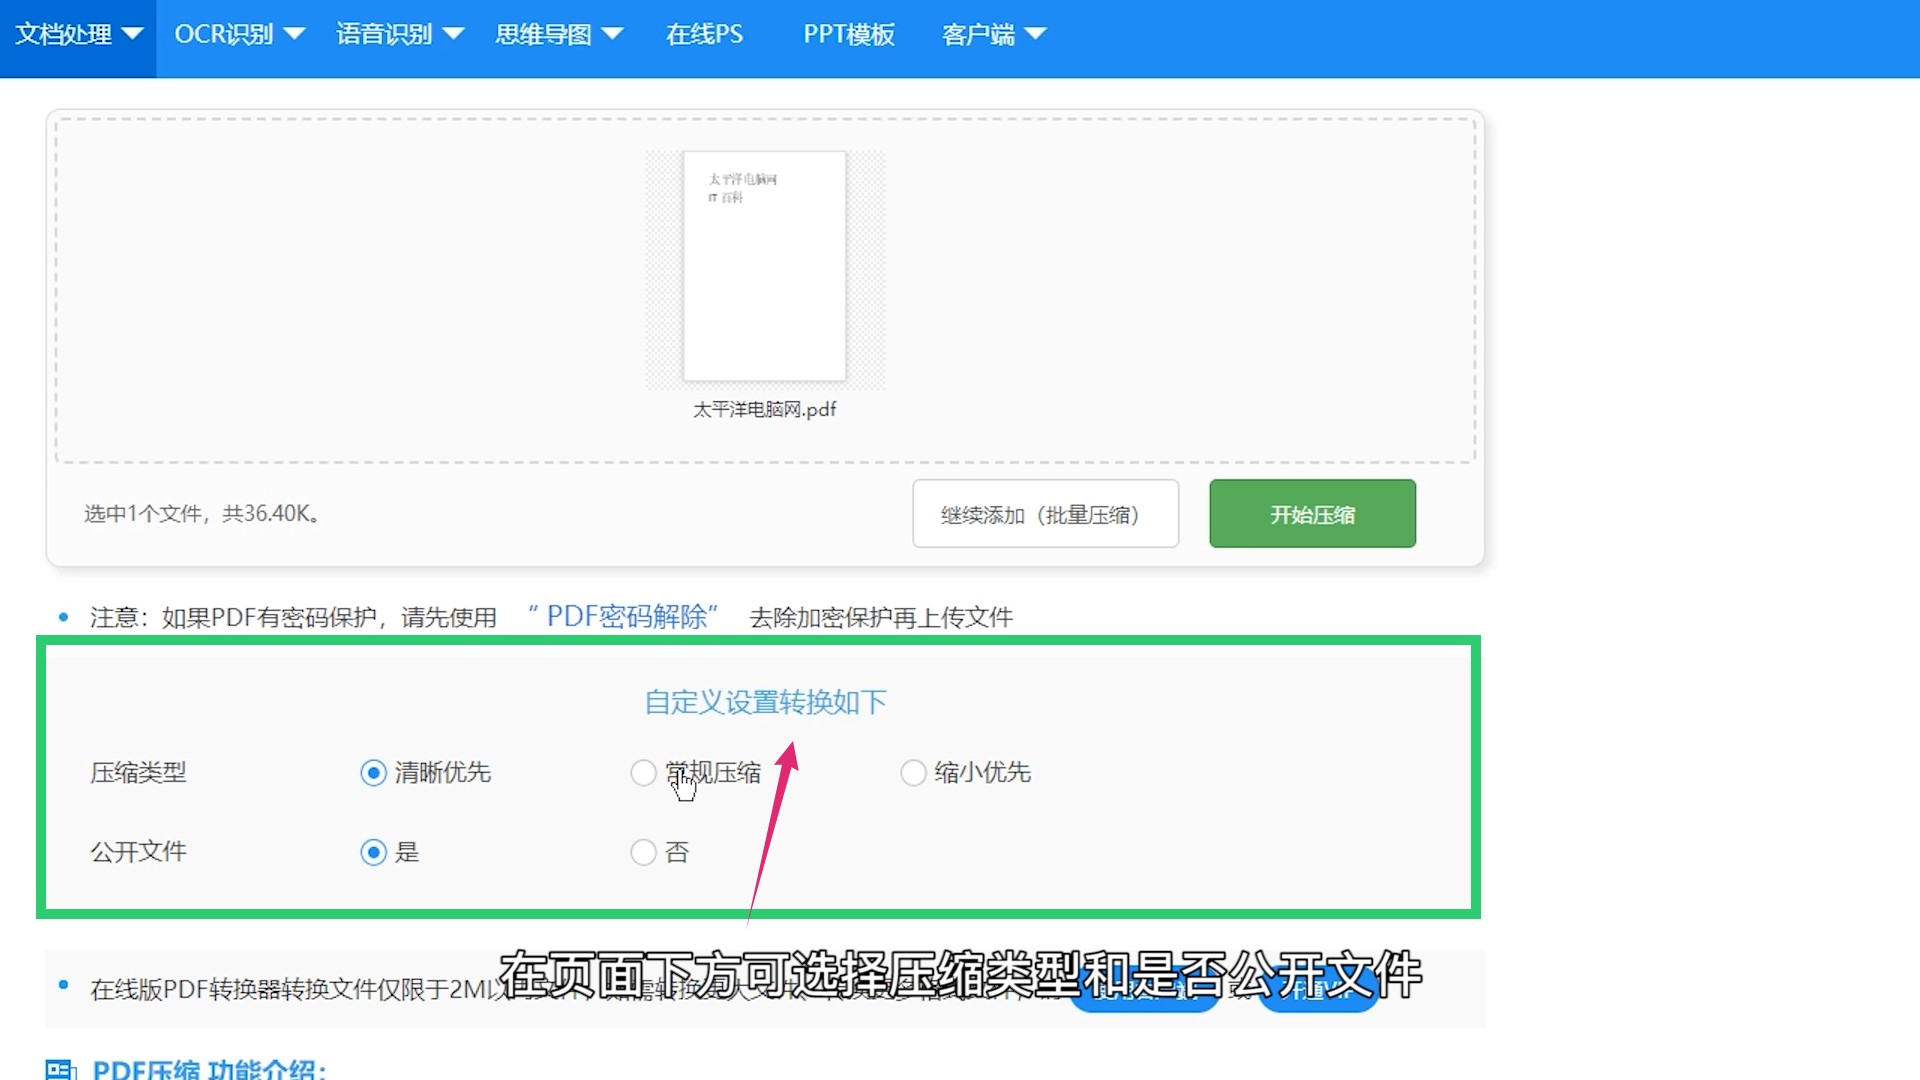Click the PDF压缩 功能介绍 heading icon
This screenshot has height=1080, width=1920.
pos(61,1069)
